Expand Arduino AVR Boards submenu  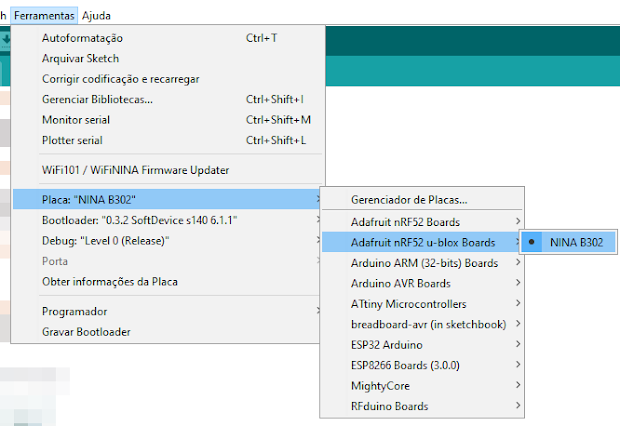pyautogui.click(x=422, y=283)
